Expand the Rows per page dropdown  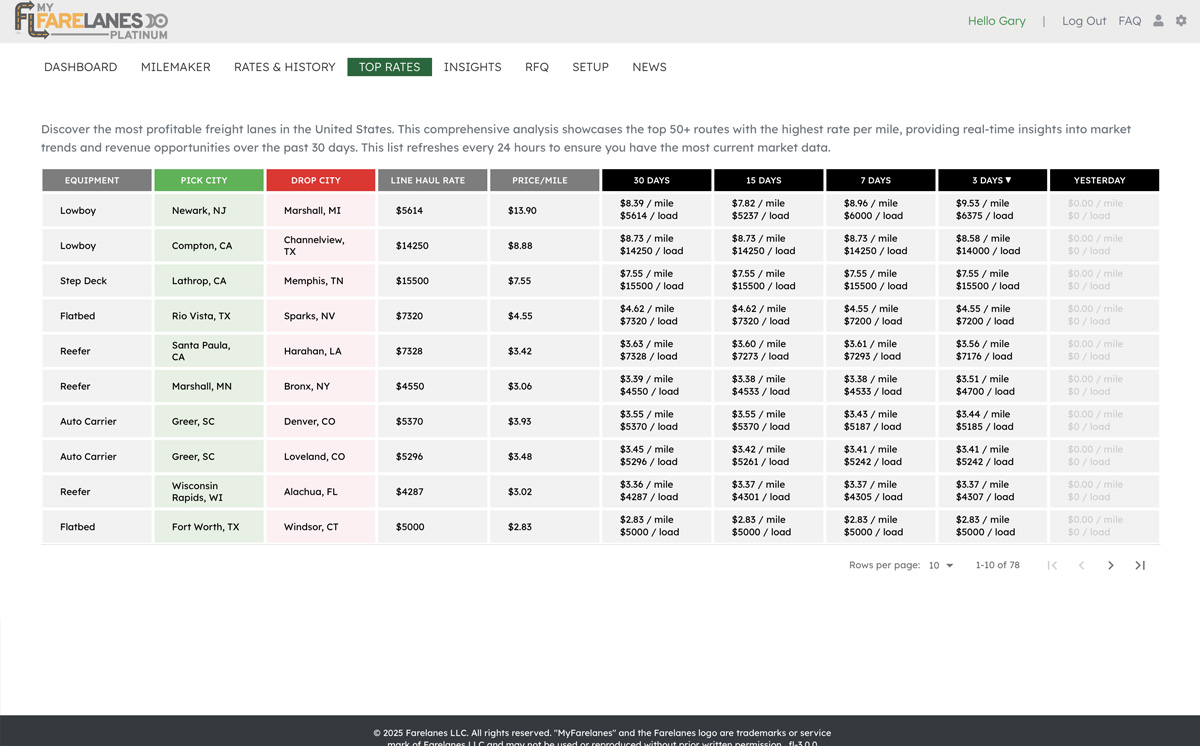(940, 566)
